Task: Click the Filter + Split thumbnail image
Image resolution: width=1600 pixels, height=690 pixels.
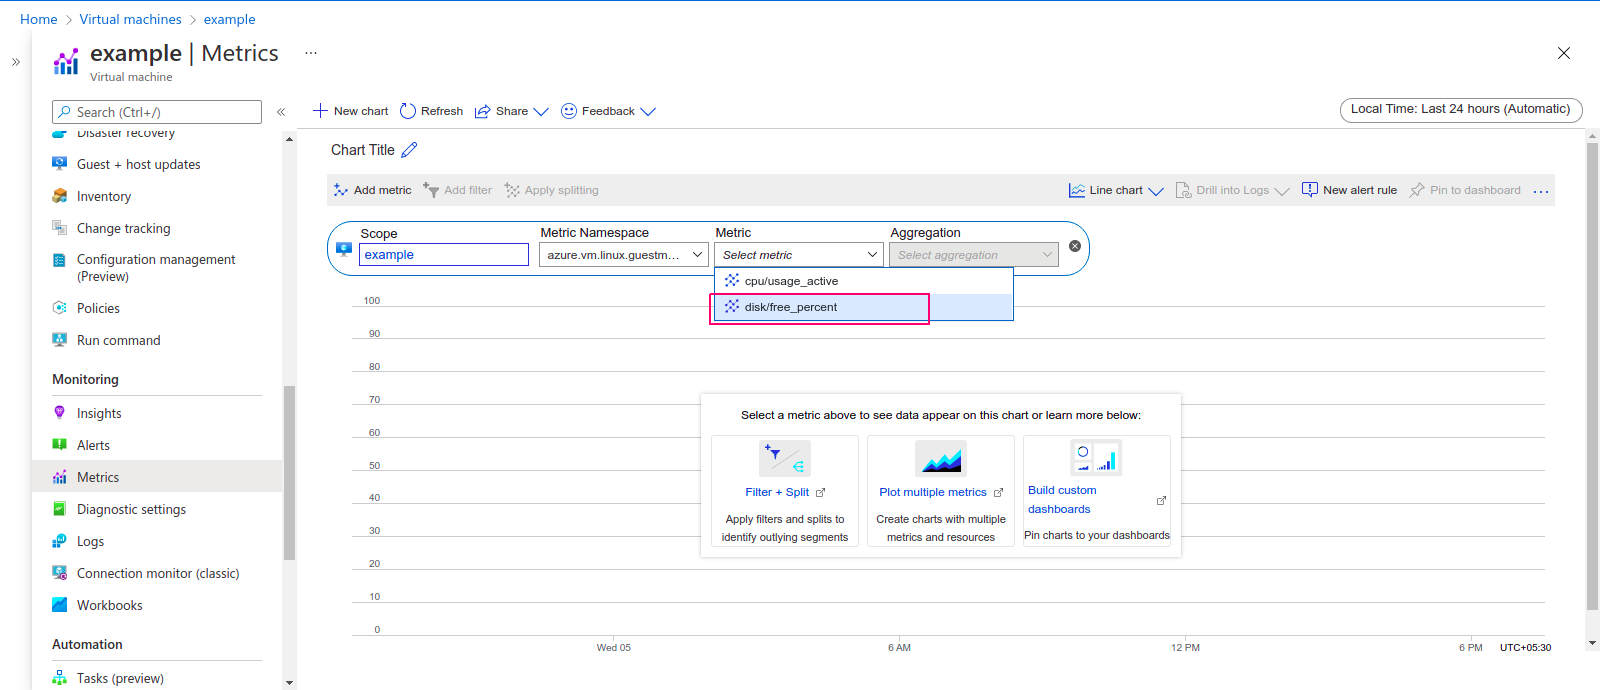Action: point(785,459)
